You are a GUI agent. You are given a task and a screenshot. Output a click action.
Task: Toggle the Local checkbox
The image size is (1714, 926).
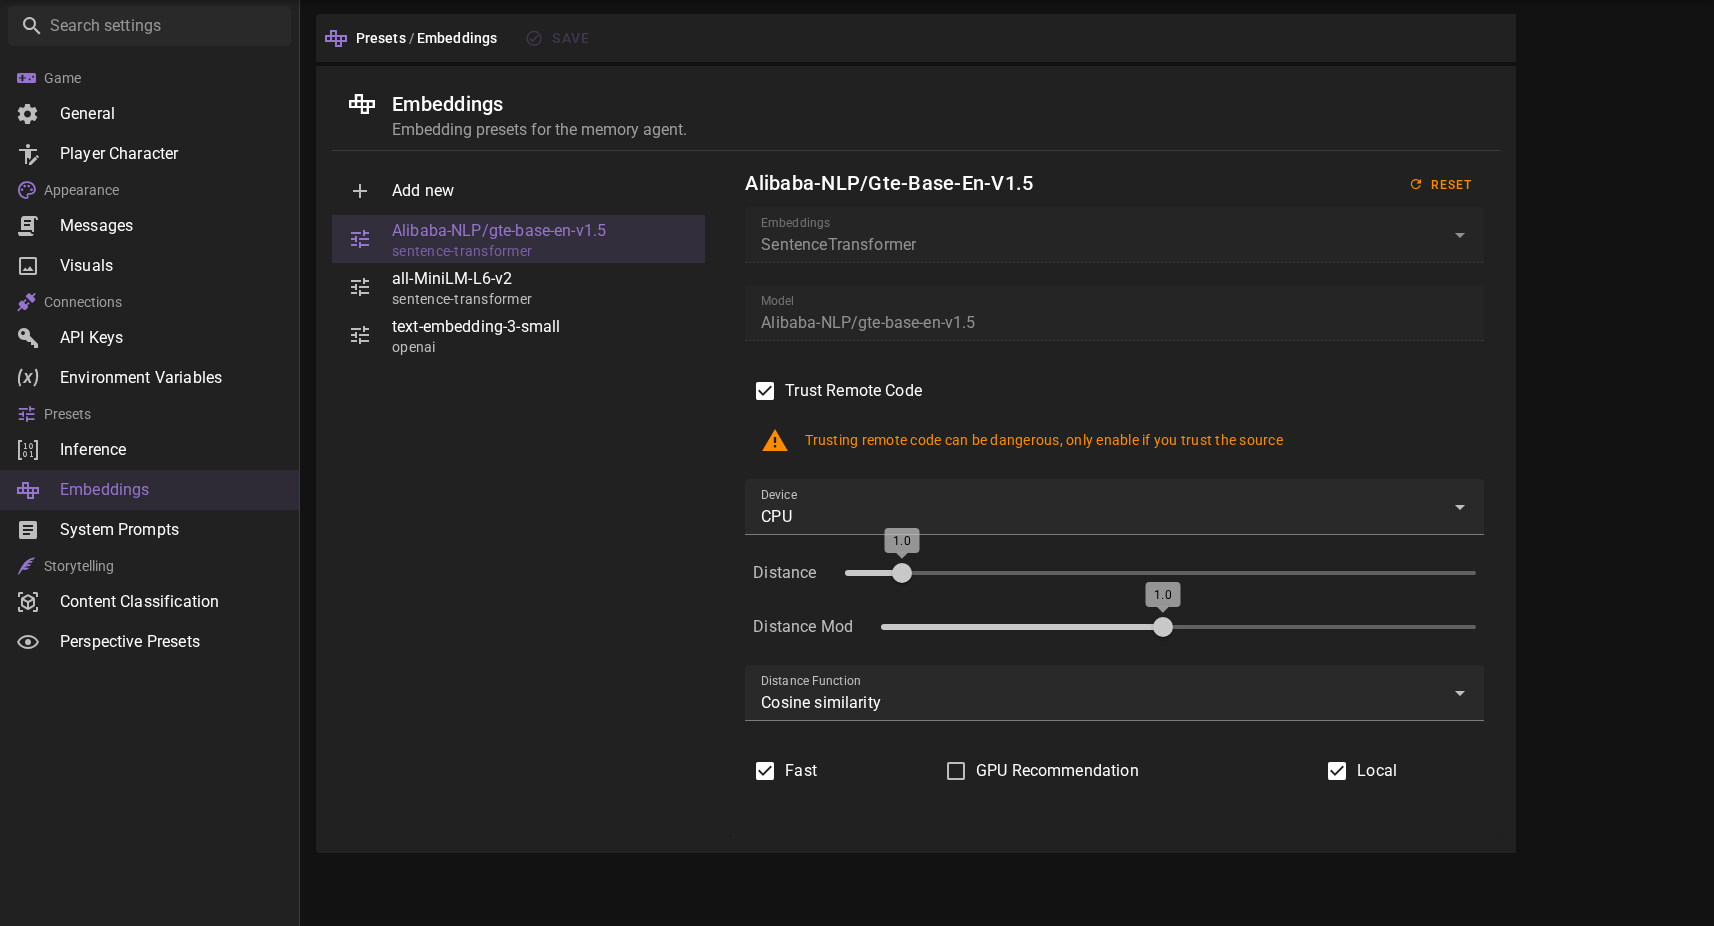tap(1337, 771)
